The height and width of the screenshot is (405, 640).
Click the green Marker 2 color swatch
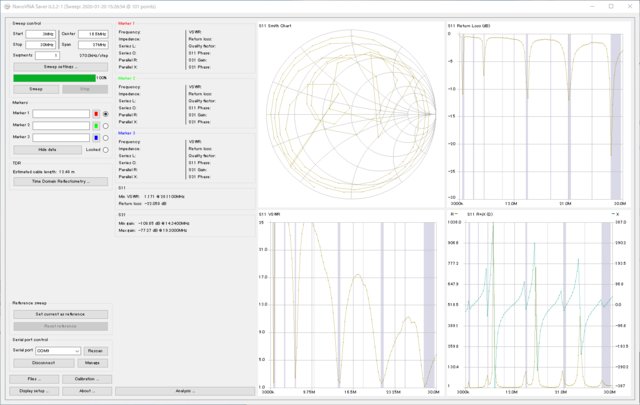tap(96, 126)
